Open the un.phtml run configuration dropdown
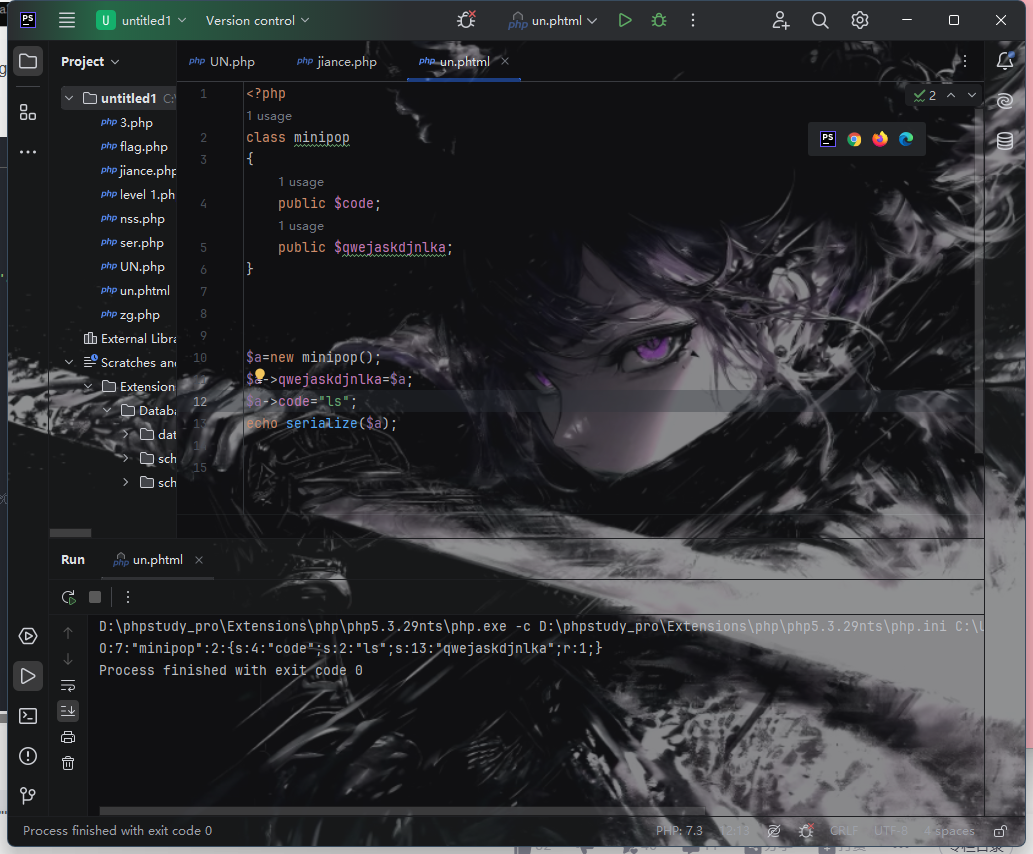Viewport: 1033px width, 854px height. 552,20
